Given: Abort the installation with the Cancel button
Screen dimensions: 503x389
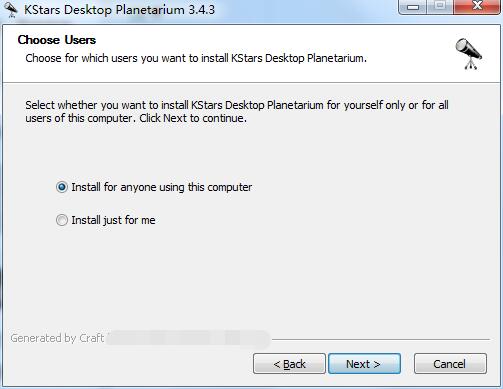Looking at the screenshot, I should pyautogui.click(x=450, y=364).
